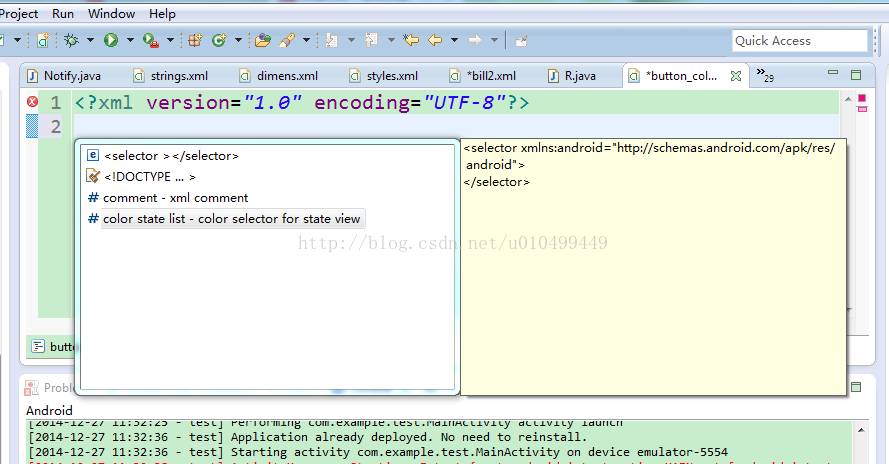Click the editor's bottom source tab
Image resolution: width=889 pixels, height=464 pixels.
pos(52,347)
